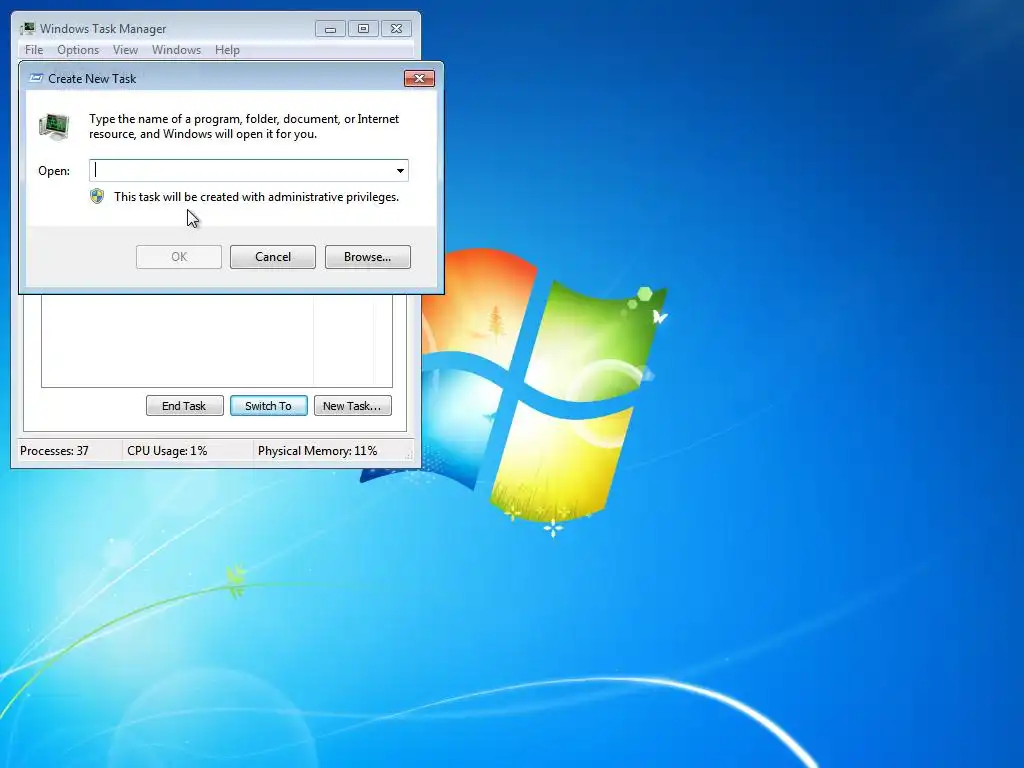Click the Browse... button
This screenshot has width=1024, height=768.
pyautogui.click(x=368, y=257)
